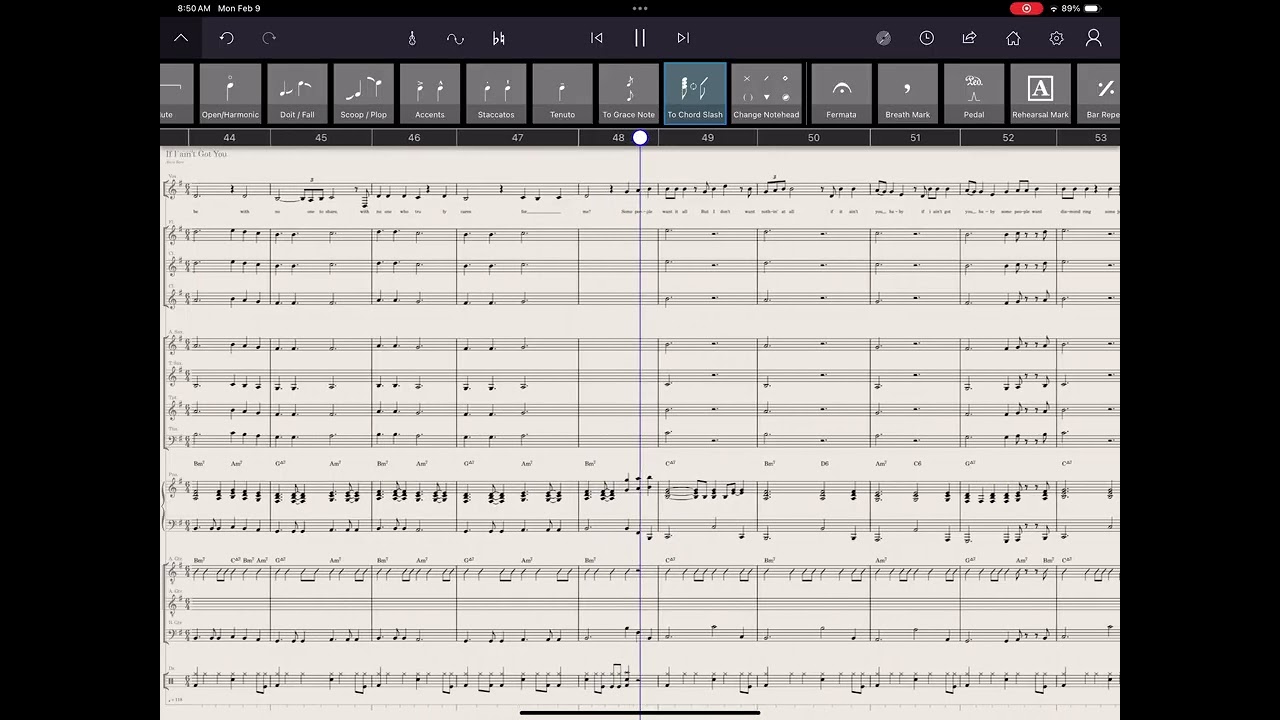
Task: Add a Tenuto marking
Action: (562, 93)
